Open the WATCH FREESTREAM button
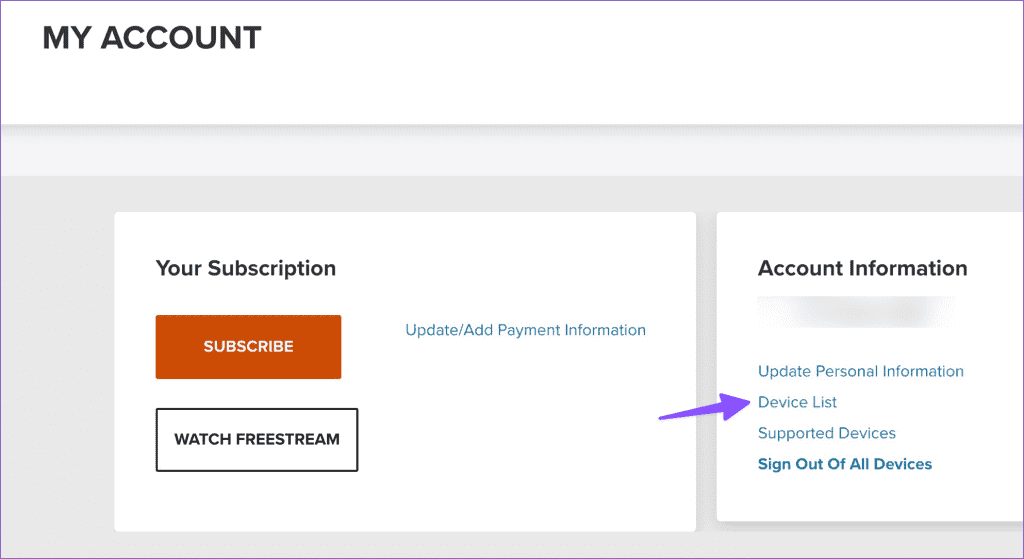Screen dimensions: 1024x559 click(257, 439)
